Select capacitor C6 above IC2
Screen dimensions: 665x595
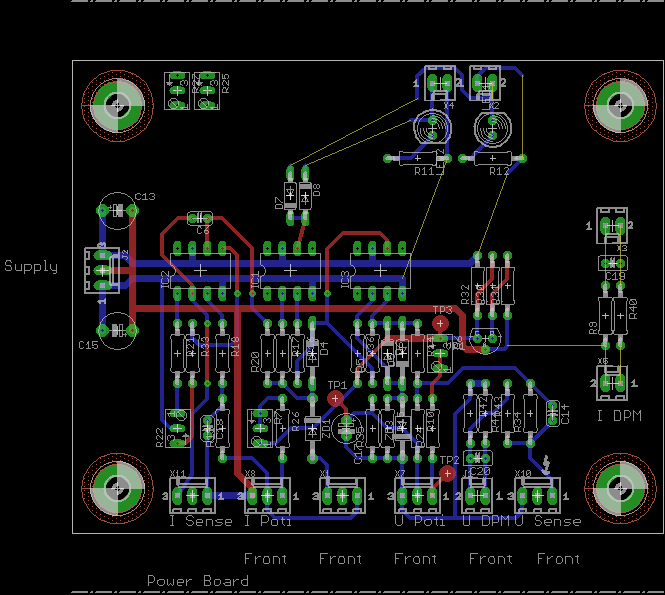point(200,218)
